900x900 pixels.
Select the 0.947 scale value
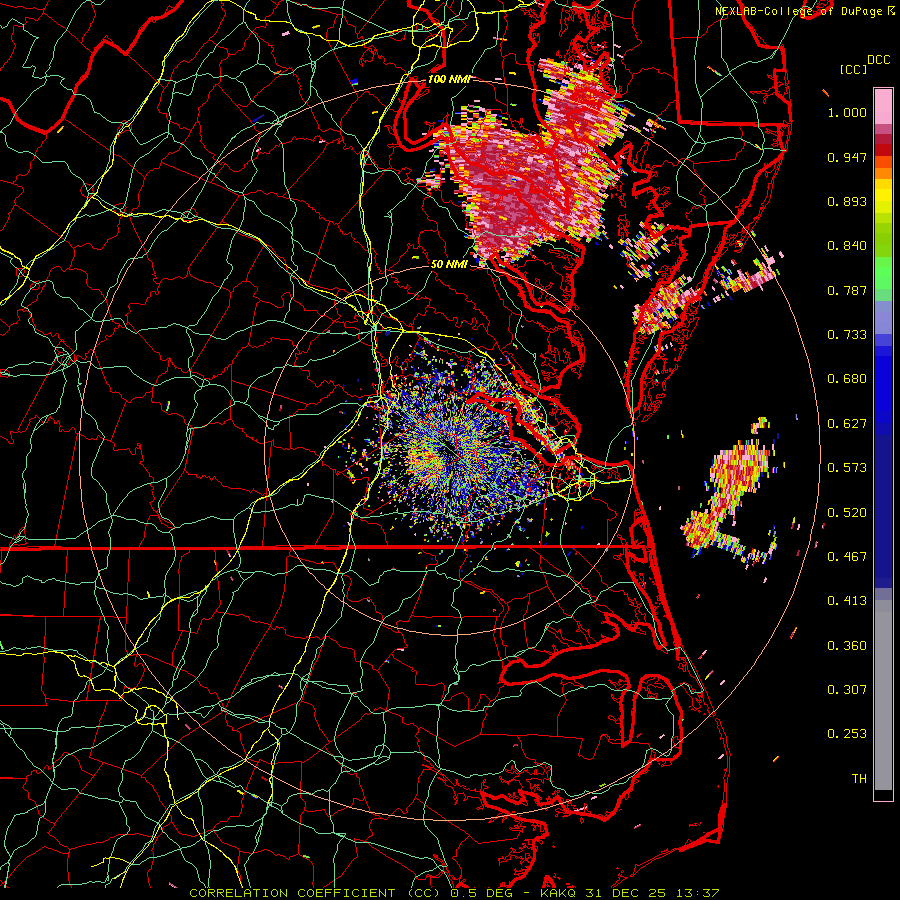[x=847, y=157]
